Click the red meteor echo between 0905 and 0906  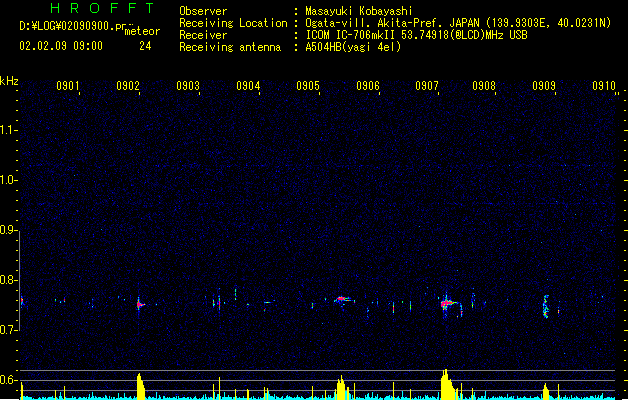tap(342, 299)
